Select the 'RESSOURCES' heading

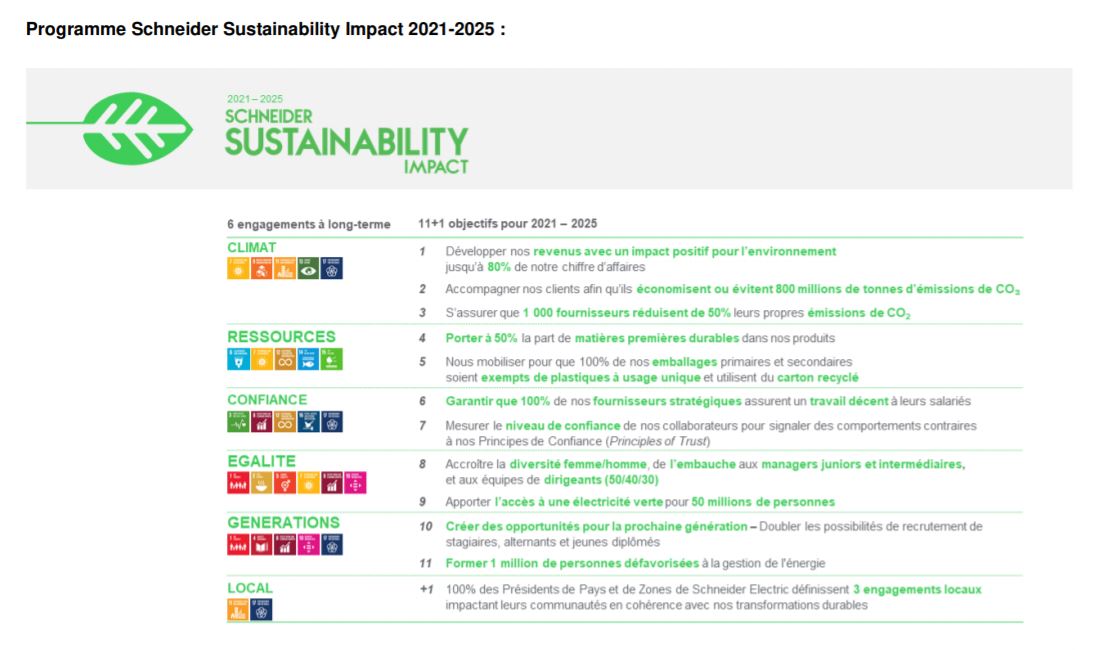point(282,337)
